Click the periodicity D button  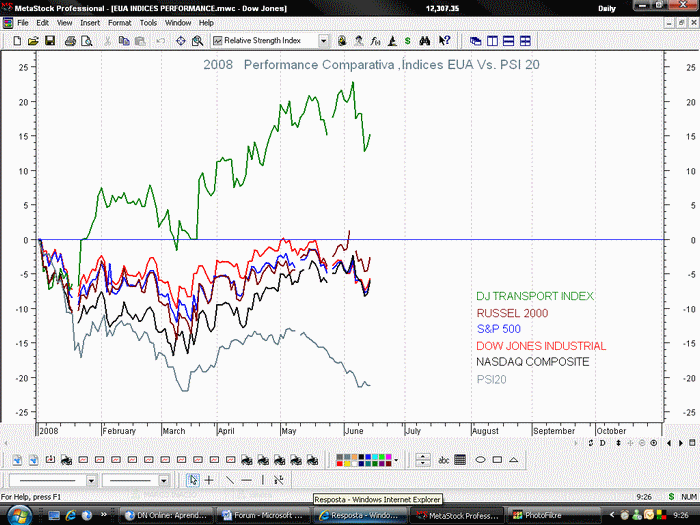[x=603, y=443]
